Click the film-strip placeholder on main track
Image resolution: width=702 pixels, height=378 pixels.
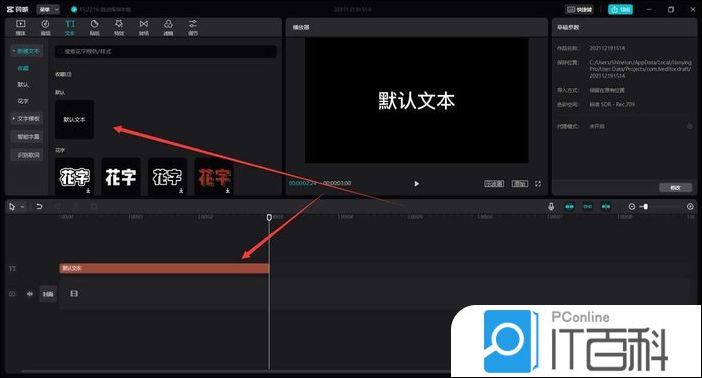74,294
